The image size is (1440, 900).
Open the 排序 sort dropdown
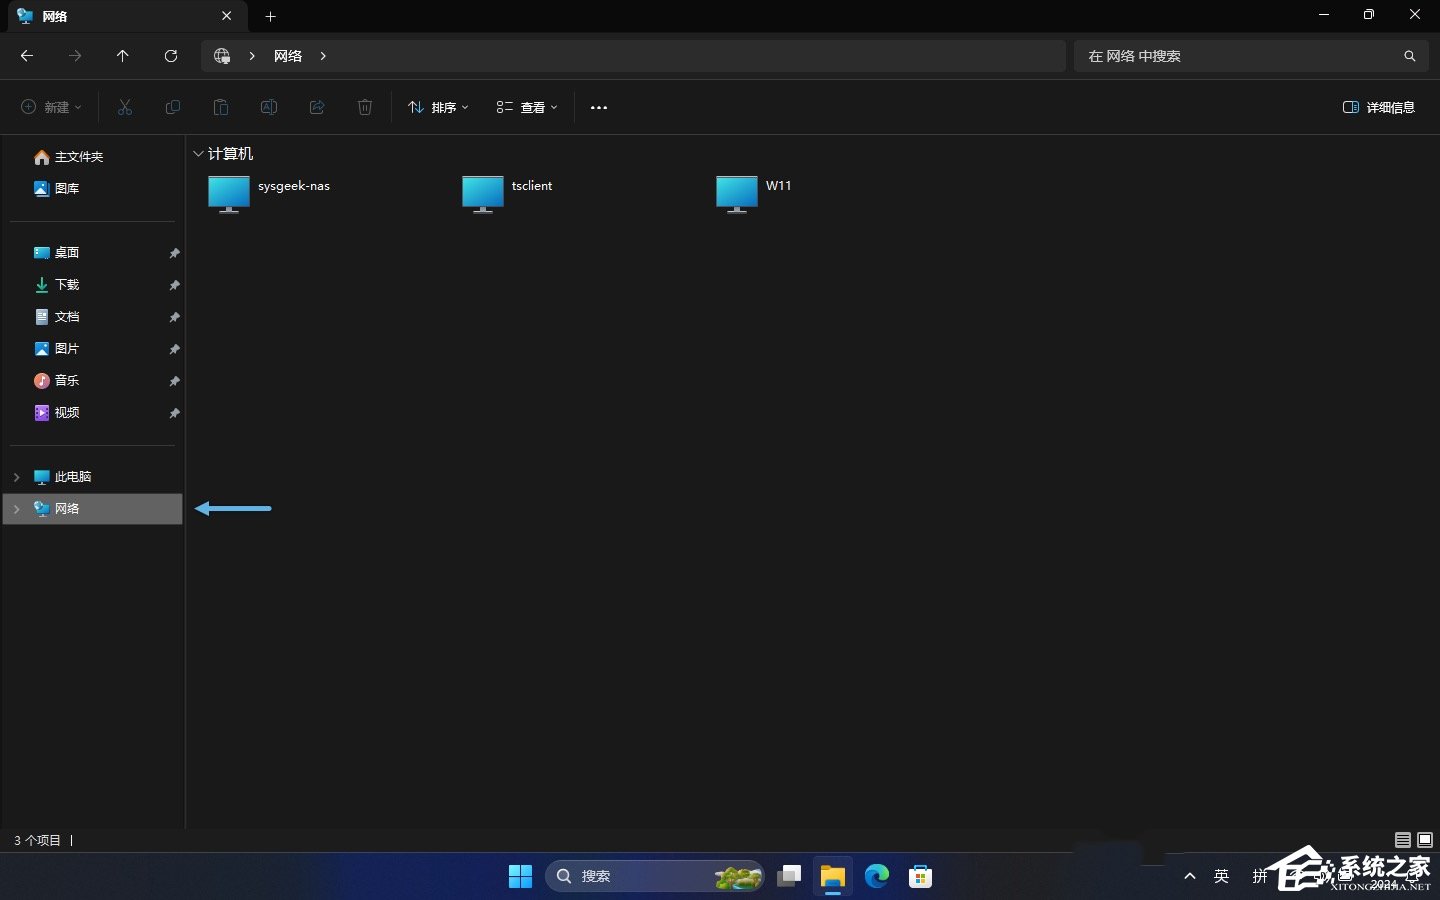coord(437,107)
